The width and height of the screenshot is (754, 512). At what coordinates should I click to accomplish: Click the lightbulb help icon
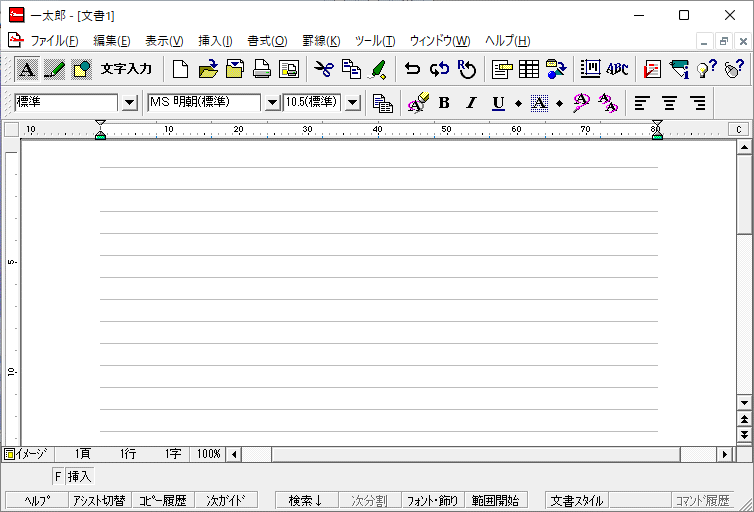[707, 69]
